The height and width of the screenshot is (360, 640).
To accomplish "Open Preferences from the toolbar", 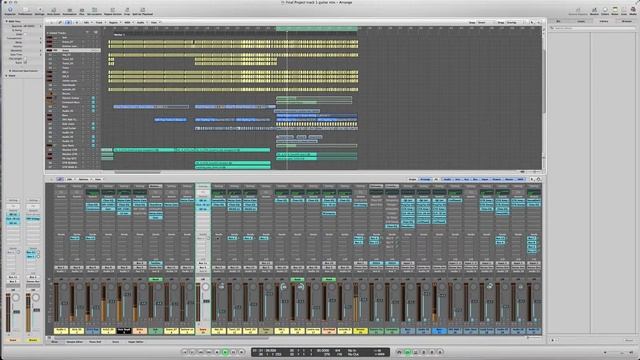I will coord(25,11).
